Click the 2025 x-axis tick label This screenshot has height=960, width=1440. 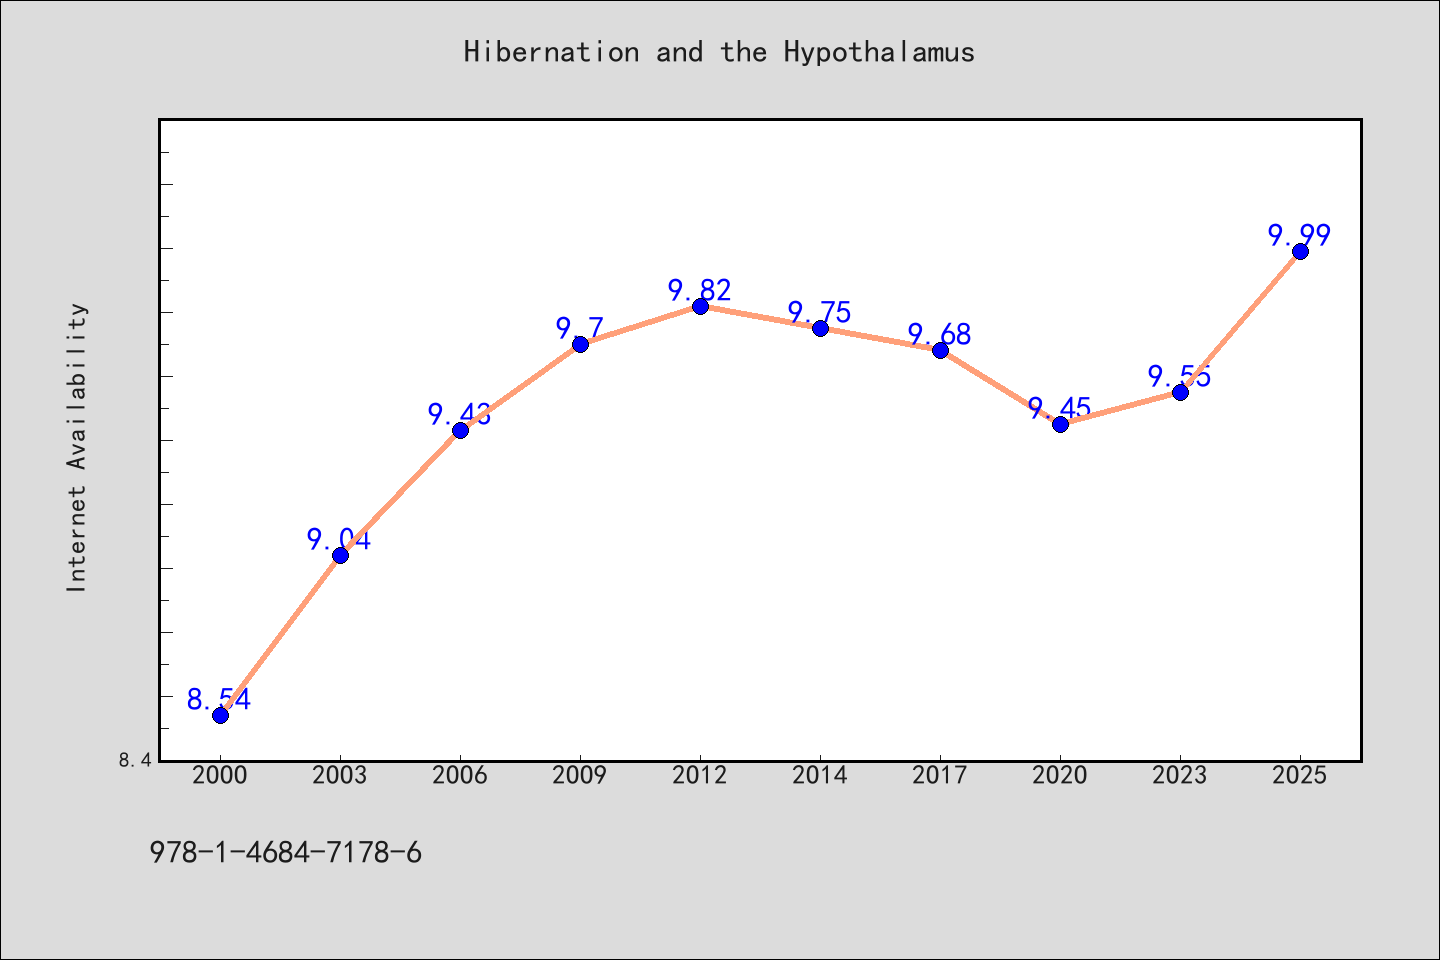click(x=1300, y=775)
